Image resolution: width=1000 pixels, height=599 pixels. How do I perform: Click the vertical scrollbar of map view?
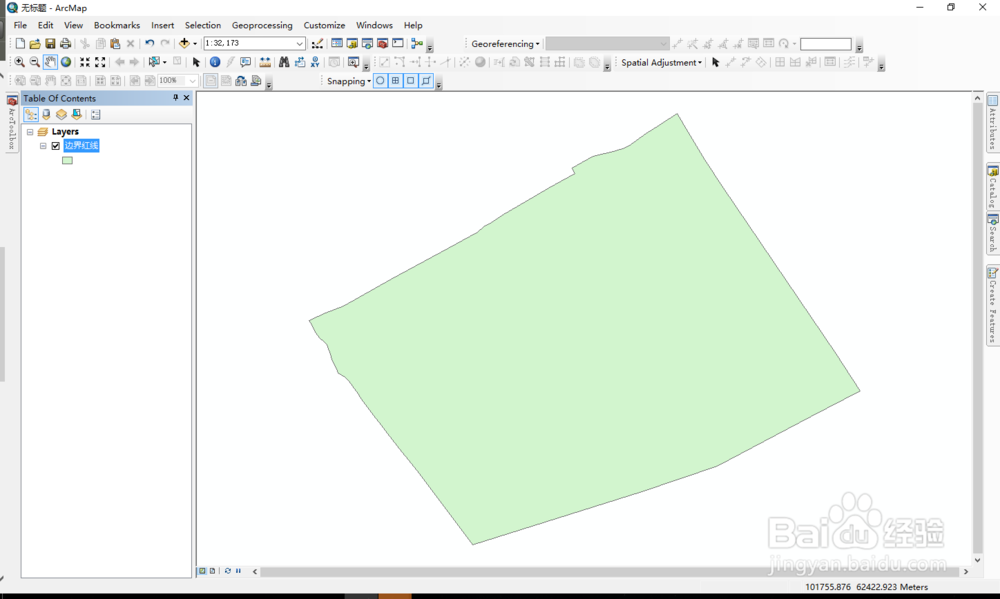[x=978, y=329]
